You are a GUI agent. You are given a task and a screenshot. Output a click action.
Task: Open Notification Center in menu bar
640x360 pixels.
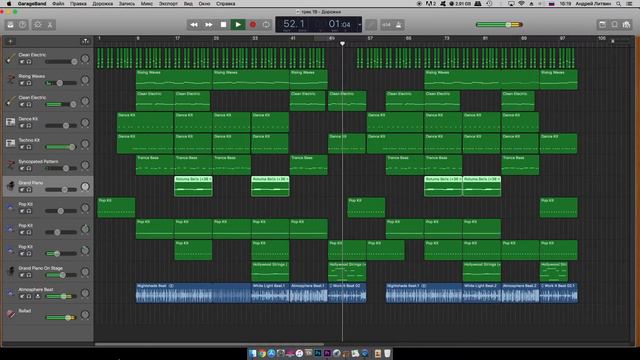click(x=630, y=4)
